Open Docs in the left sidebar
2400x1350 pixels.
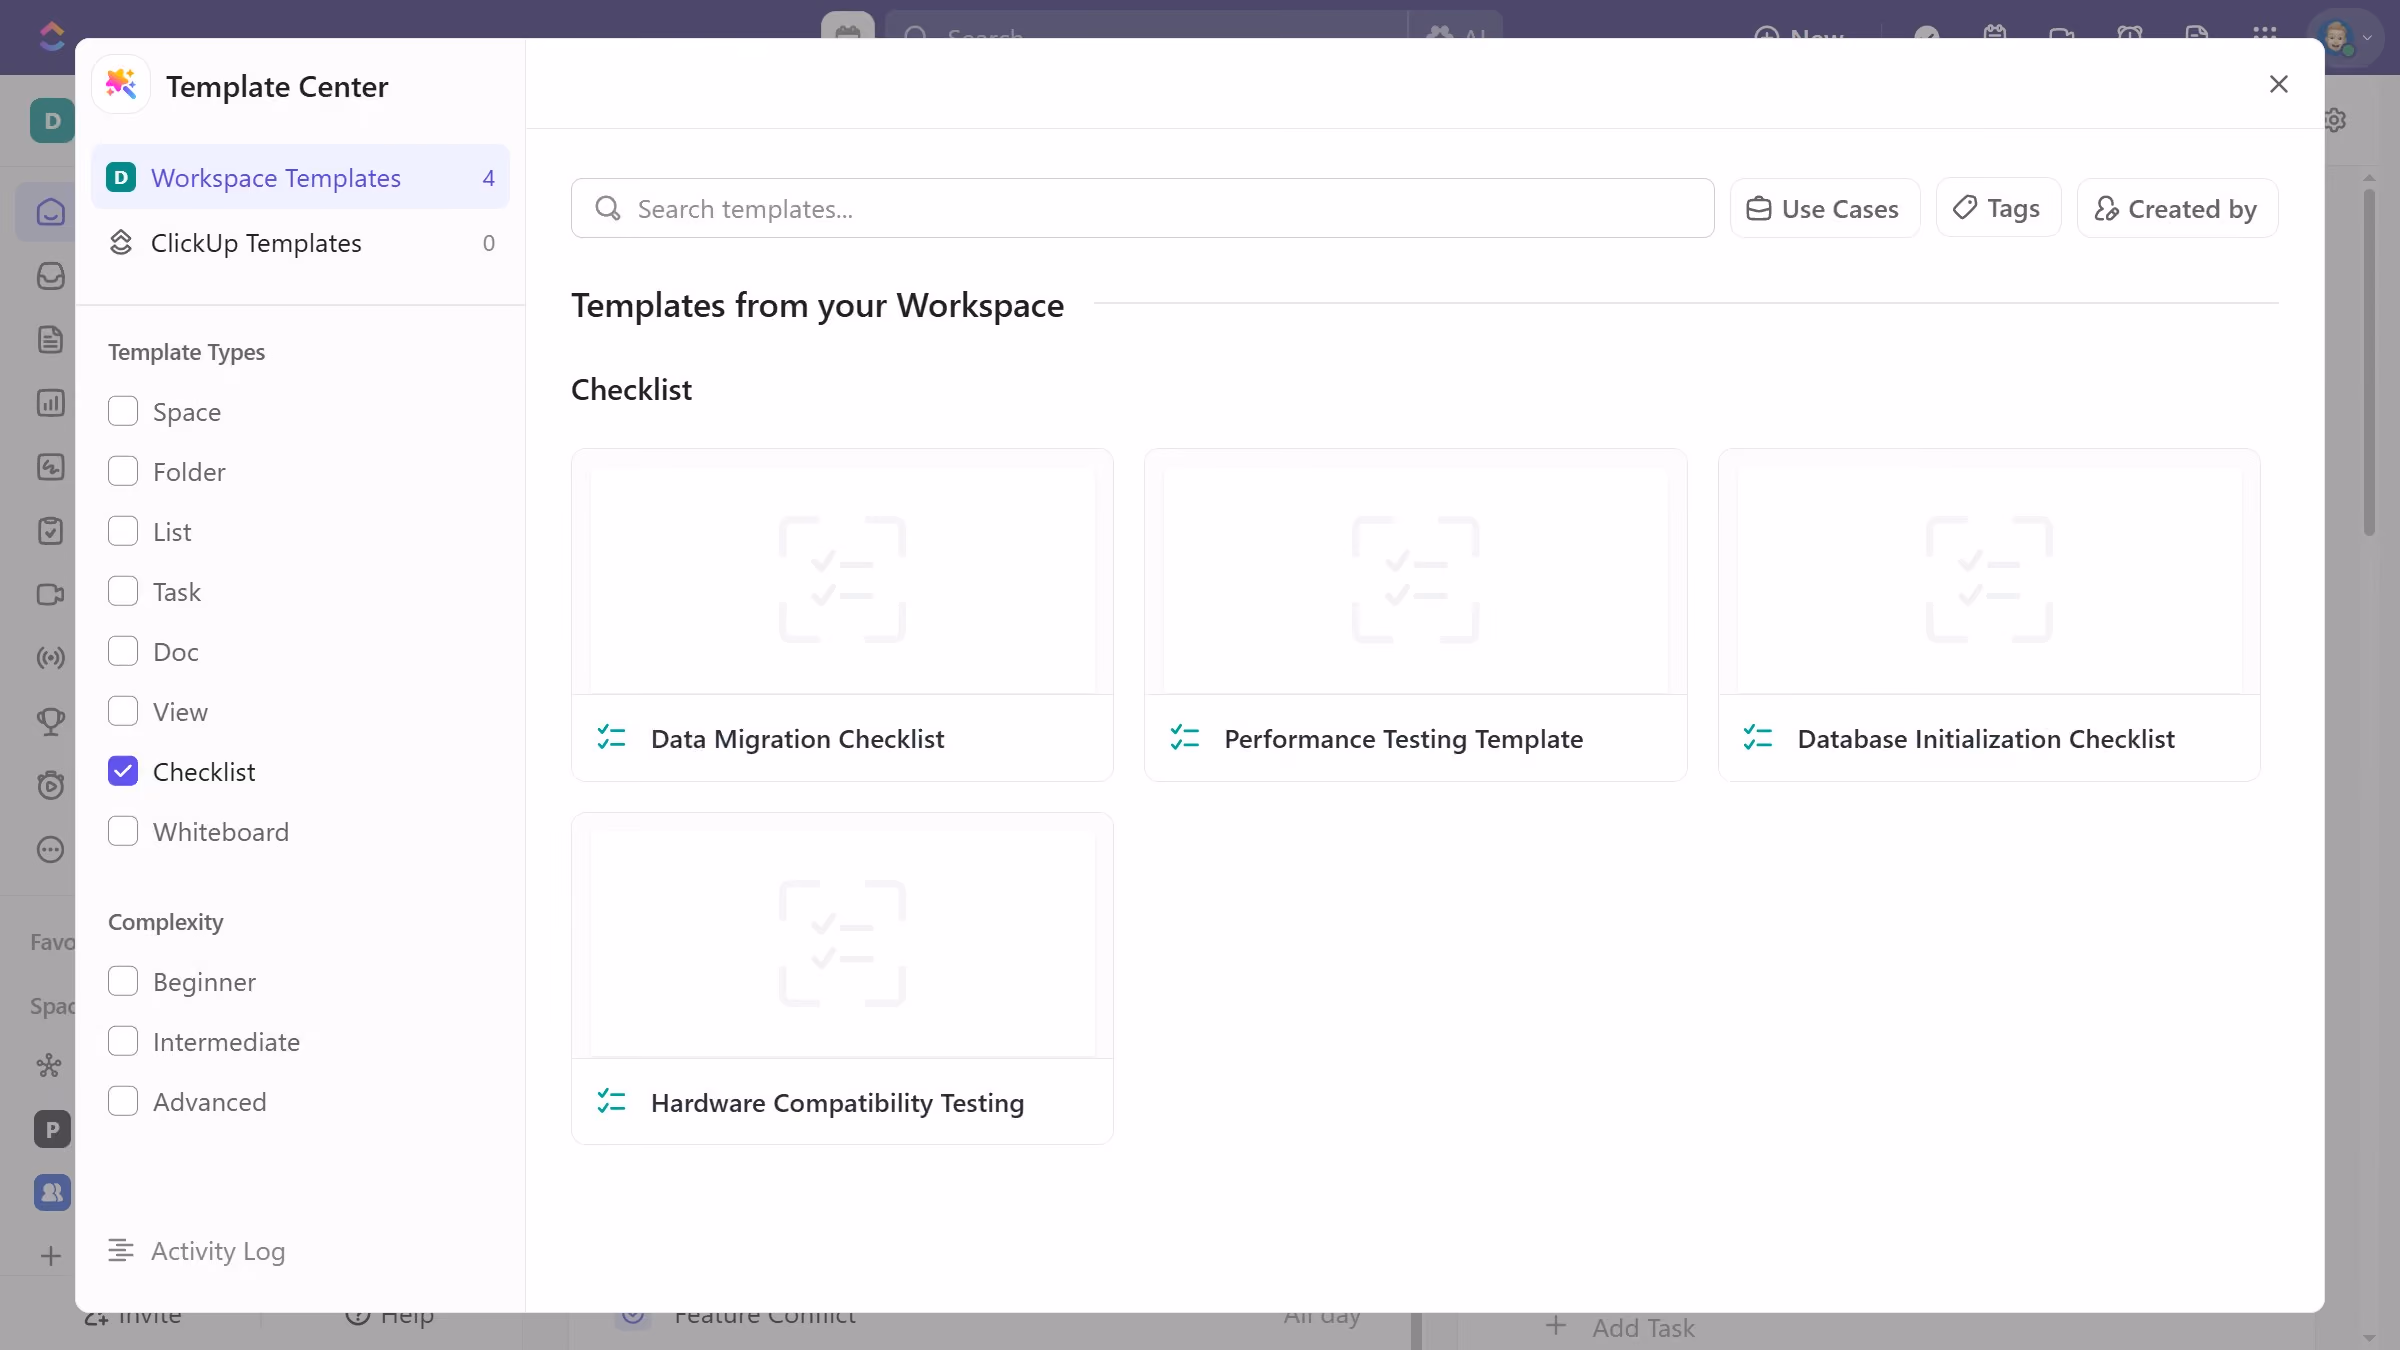tap(50, 339)
